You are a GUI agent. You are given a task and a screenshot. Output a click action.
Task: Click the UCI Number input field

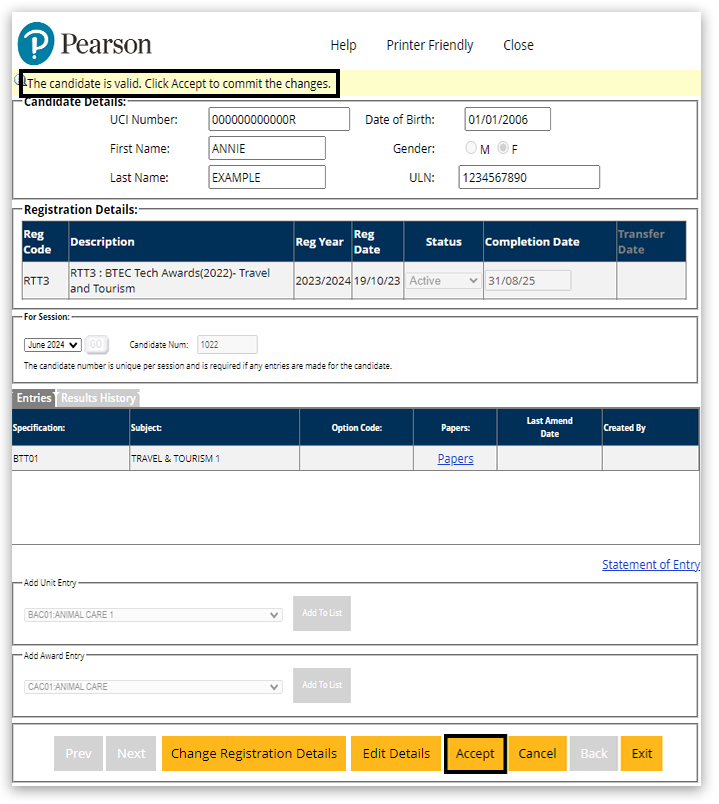[279, 120]
